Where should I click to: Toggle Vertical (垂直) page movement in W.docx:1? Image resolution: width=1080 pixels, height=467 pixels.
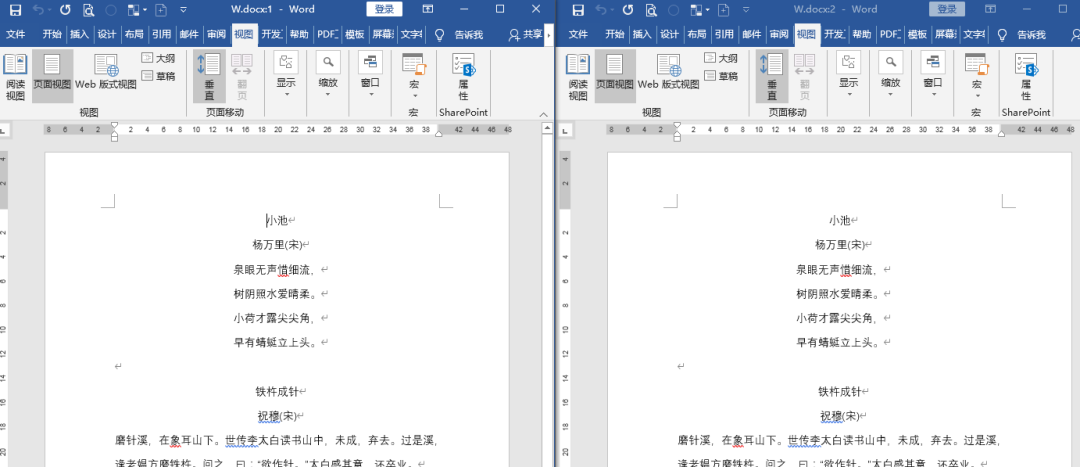pyautogui.click(x=209, y=77)
